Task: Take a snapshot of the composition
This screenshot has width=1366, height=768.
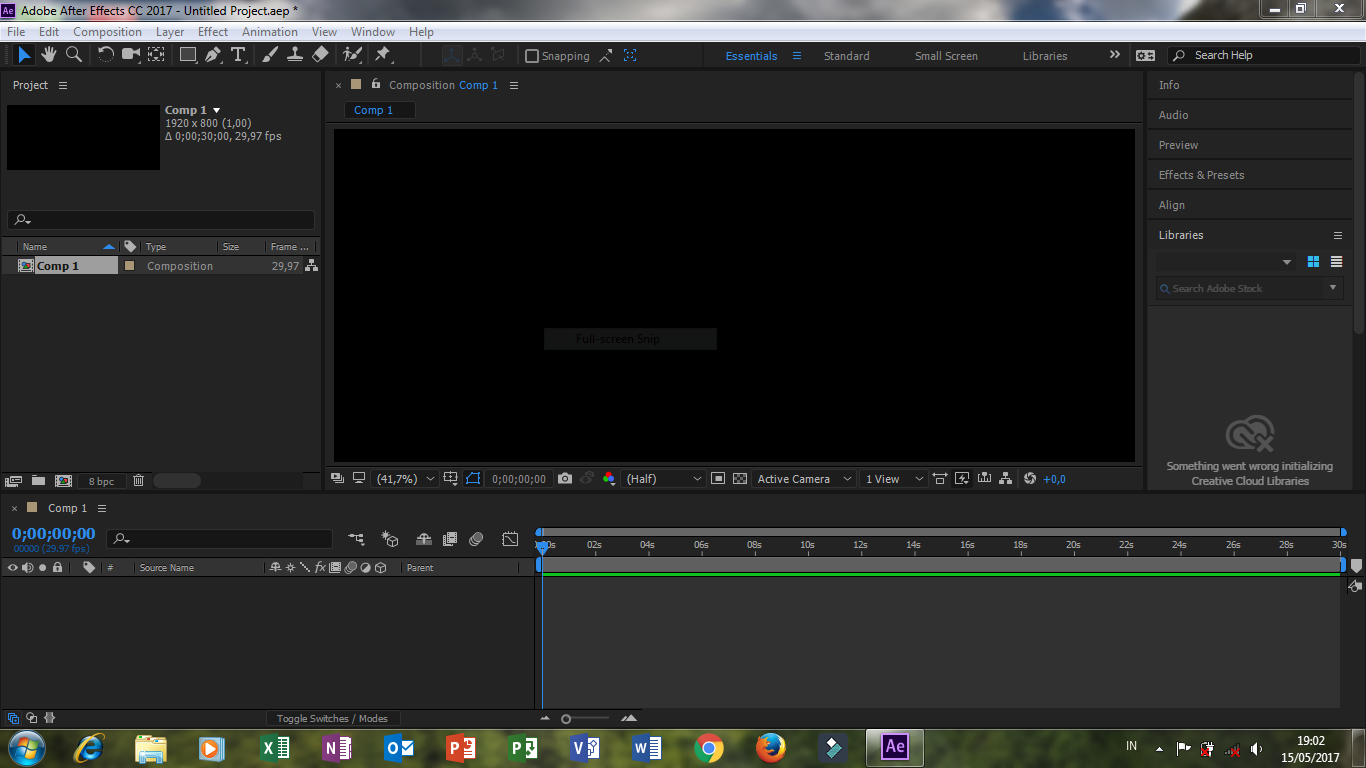Action: [x=565, y=479]
